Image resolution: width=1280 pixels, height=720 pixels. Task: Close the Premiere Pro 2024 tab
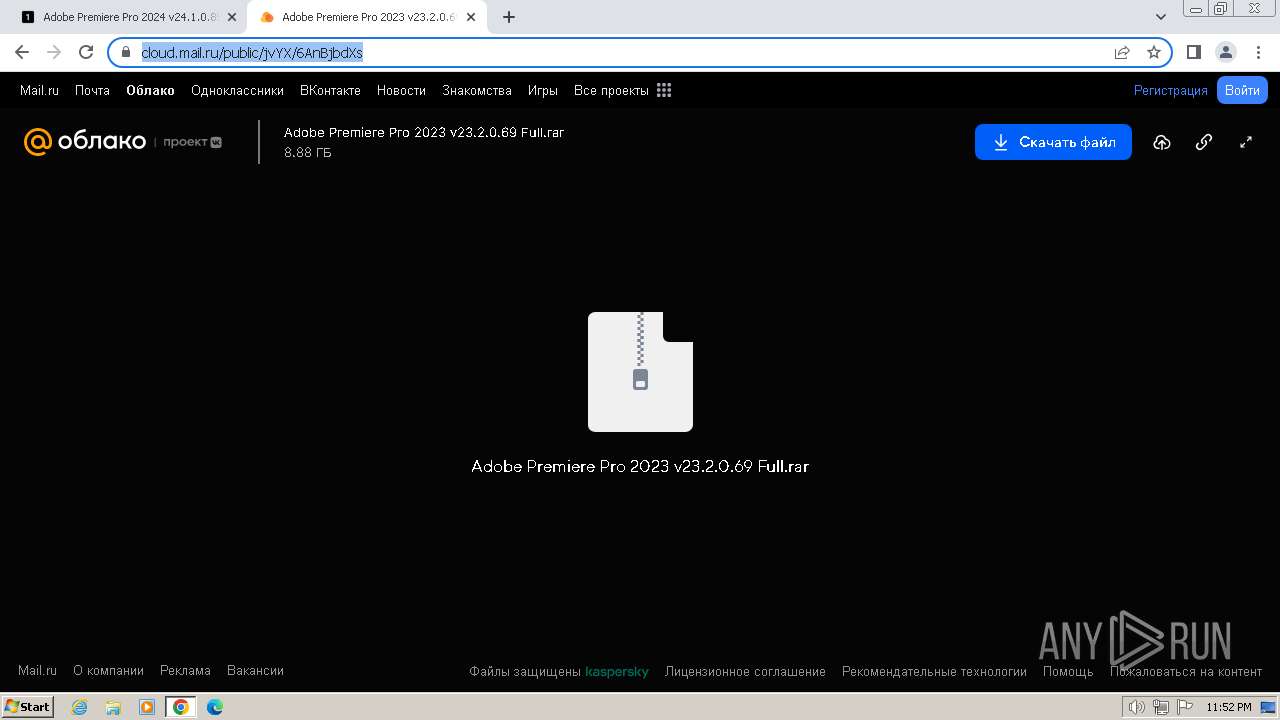pyautogui.click(x=232, y=17)
